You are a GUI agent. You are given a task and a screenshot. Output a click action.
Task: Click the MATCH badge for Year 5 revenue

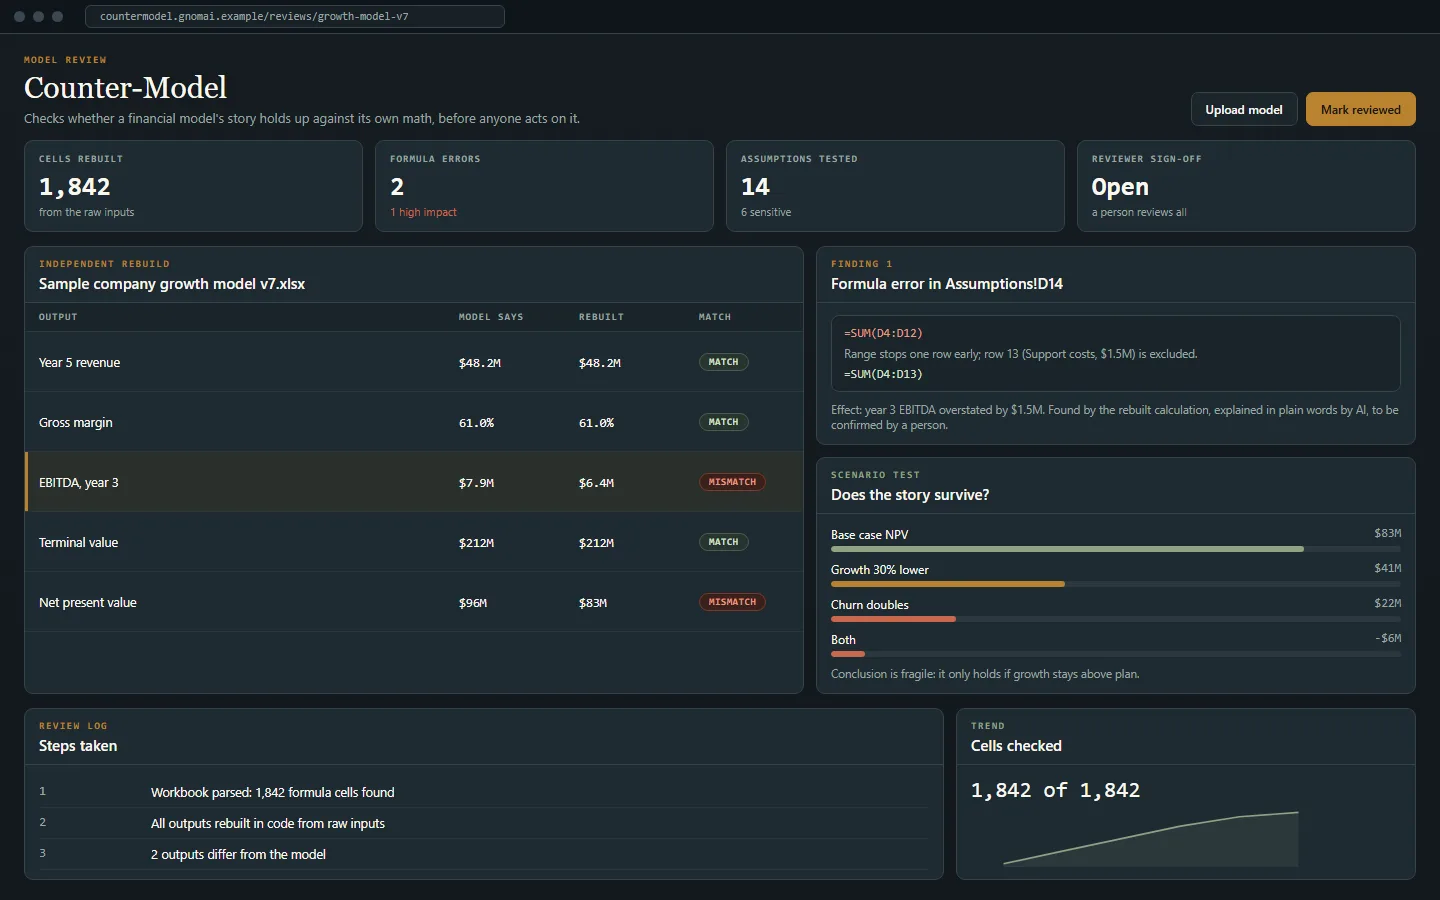pyautogui.click(x=723, y=362)
